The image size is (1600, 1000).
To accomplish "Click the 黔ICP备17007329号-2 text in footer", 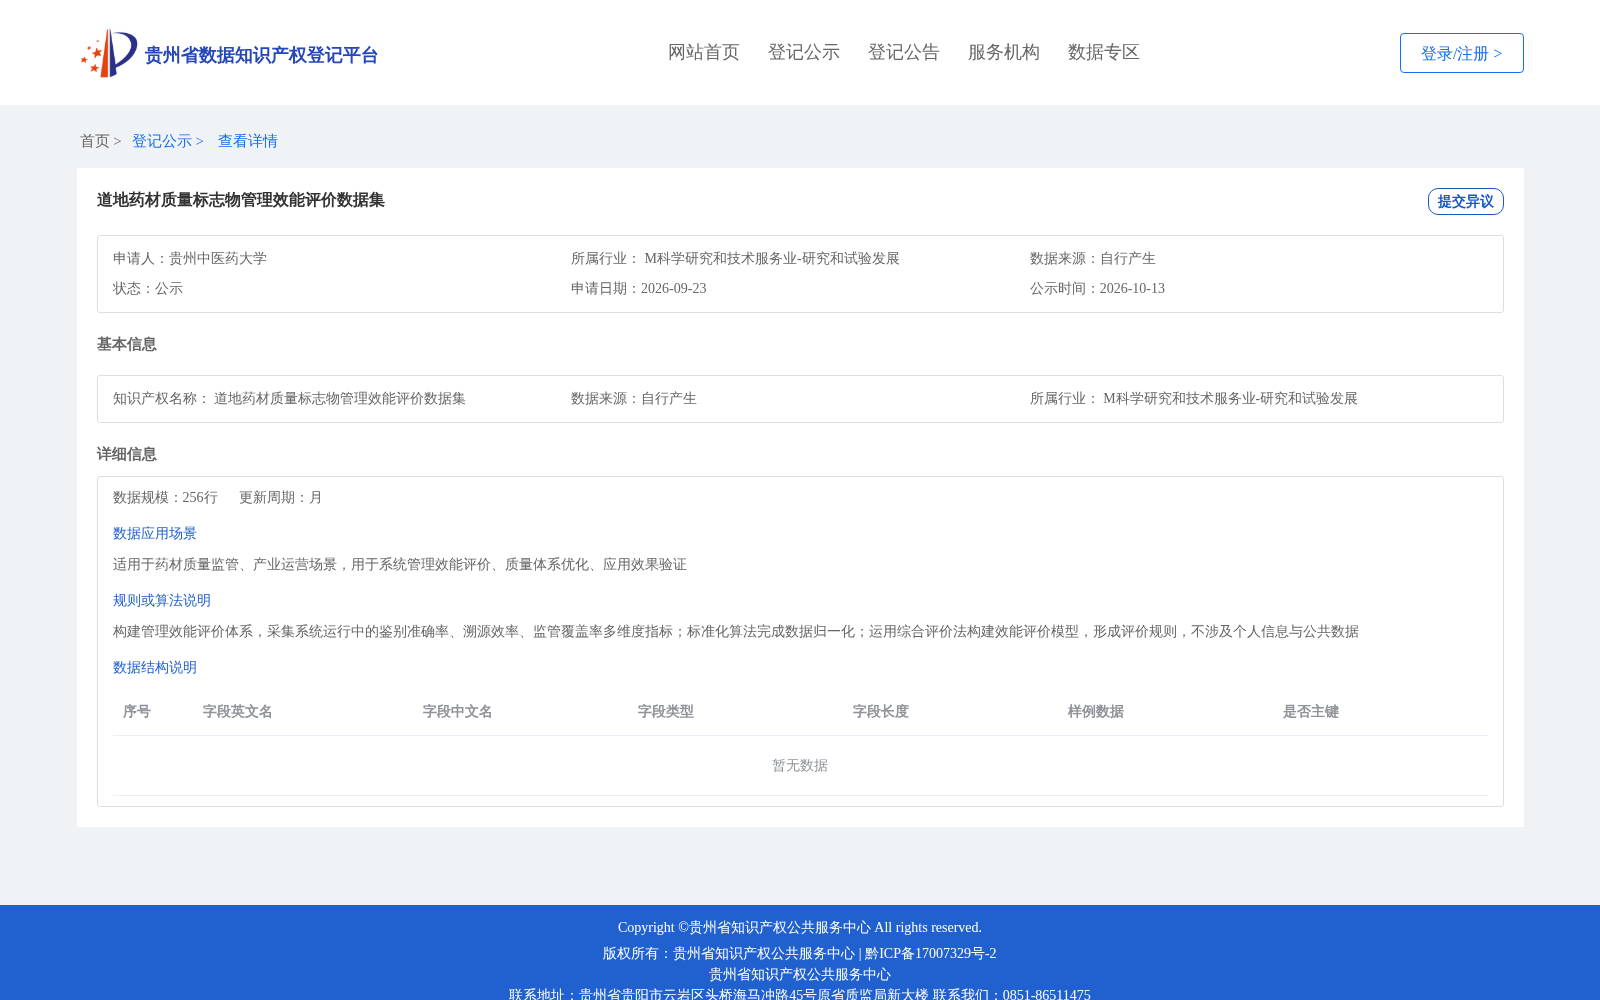I will [x=931, y=953].
